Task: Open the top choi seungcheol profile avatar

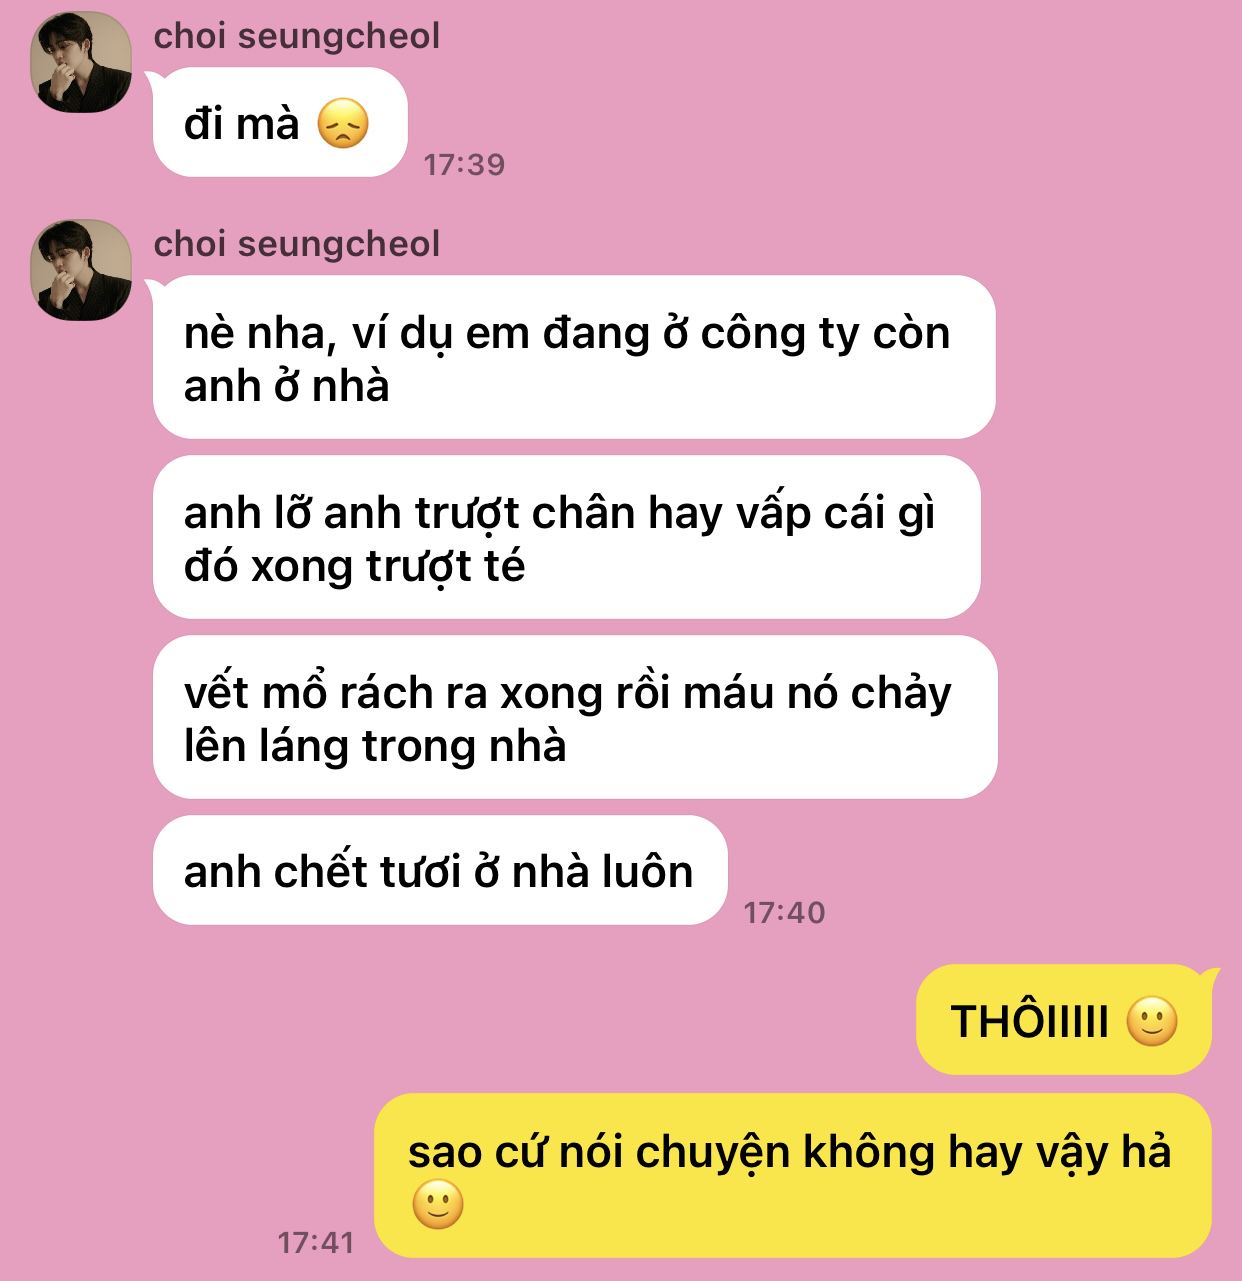Action: [x=81, y=62]
